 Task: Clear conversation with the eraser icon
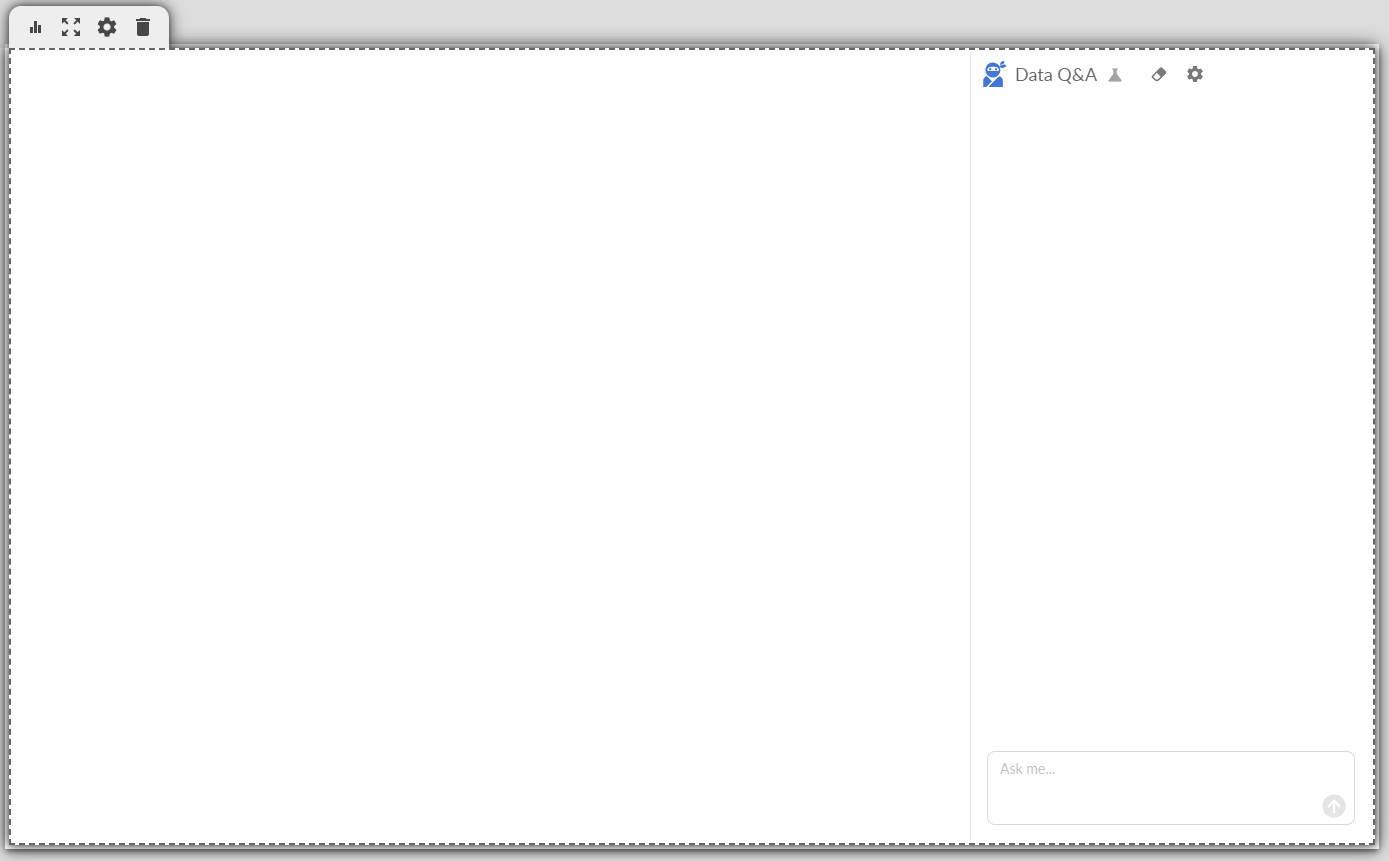click(1159, 74)
